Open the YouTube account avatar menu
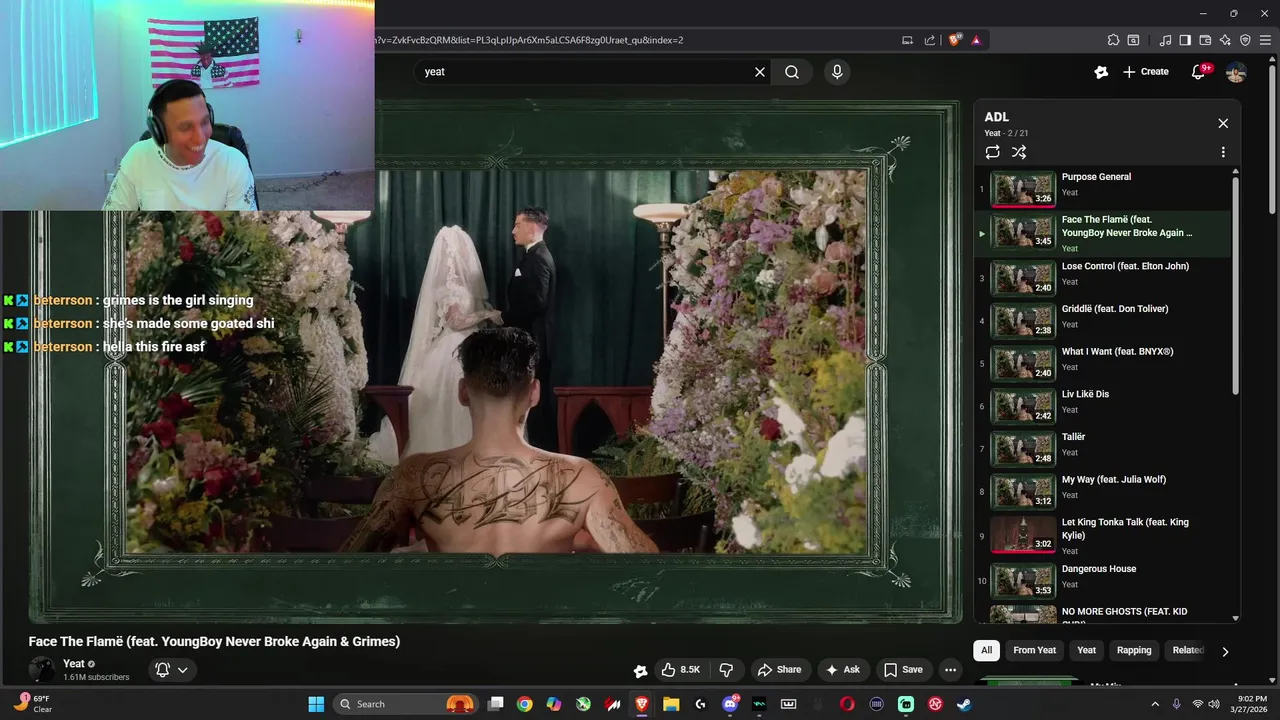This screenshot has height=720, width=1280. click(1236, 72)
